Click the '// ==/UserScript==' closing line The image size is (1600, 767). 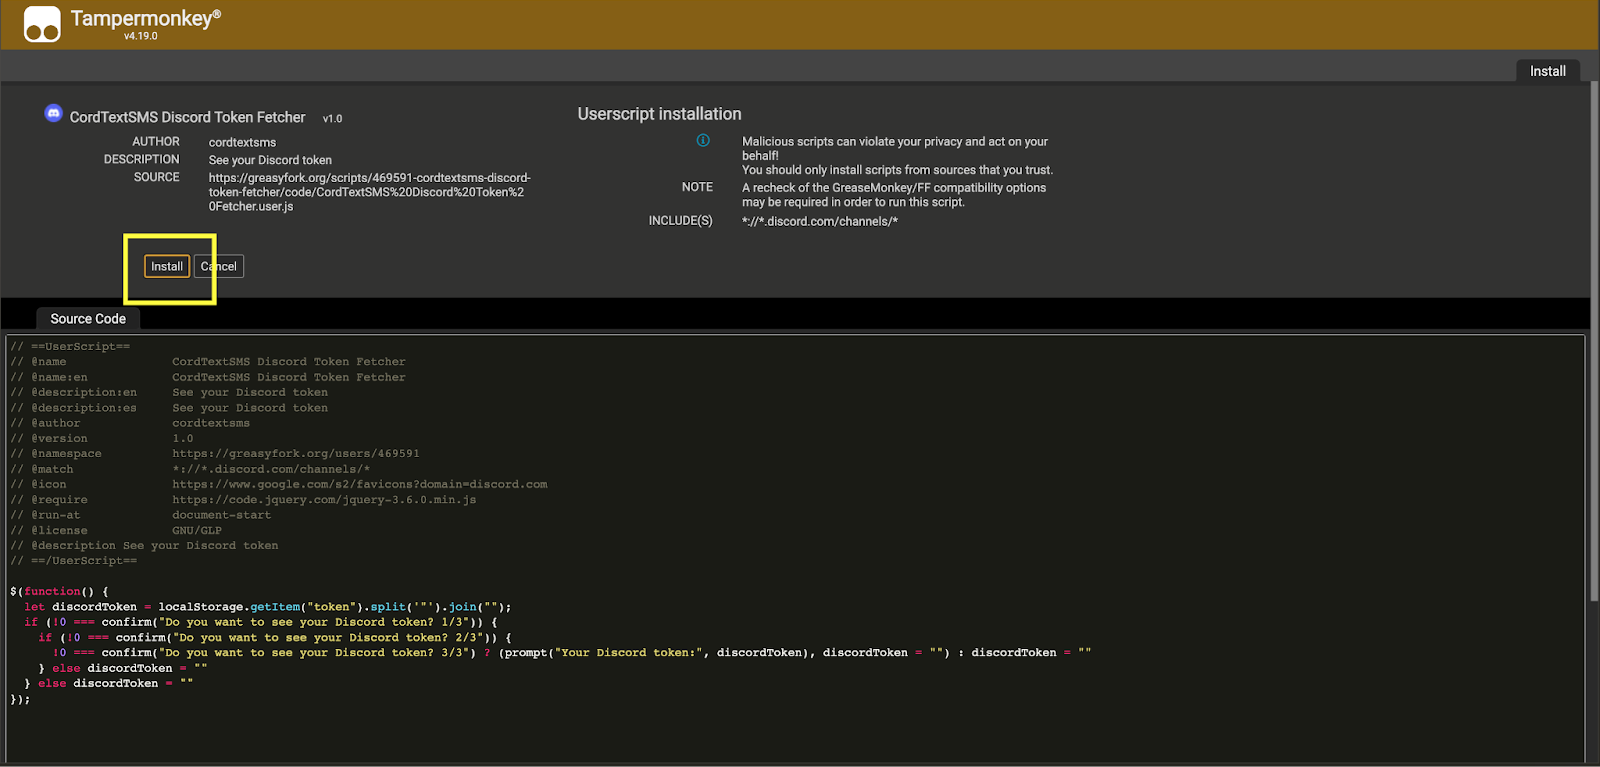(x=74, y=561)
